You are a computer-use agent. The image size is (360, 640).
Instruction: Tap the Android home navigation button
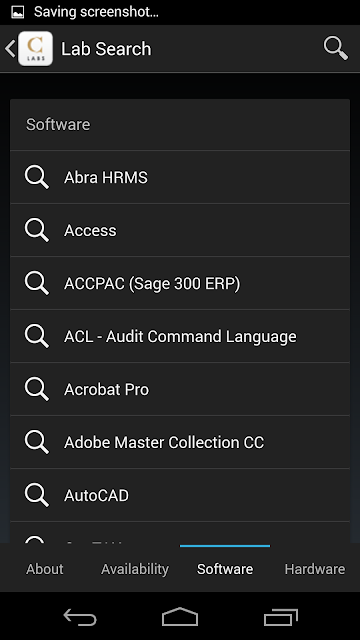(180, 616)
